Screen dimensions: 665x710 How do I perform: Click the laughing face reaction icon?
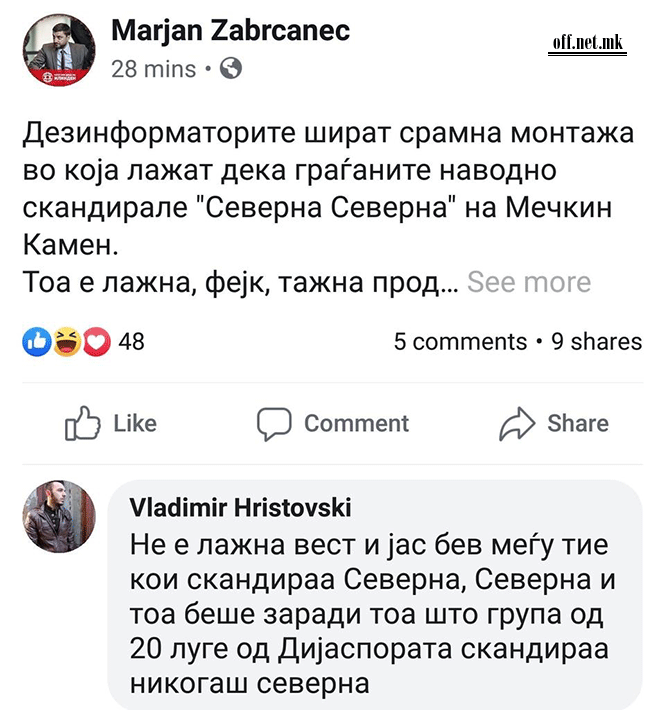[66, 342]
